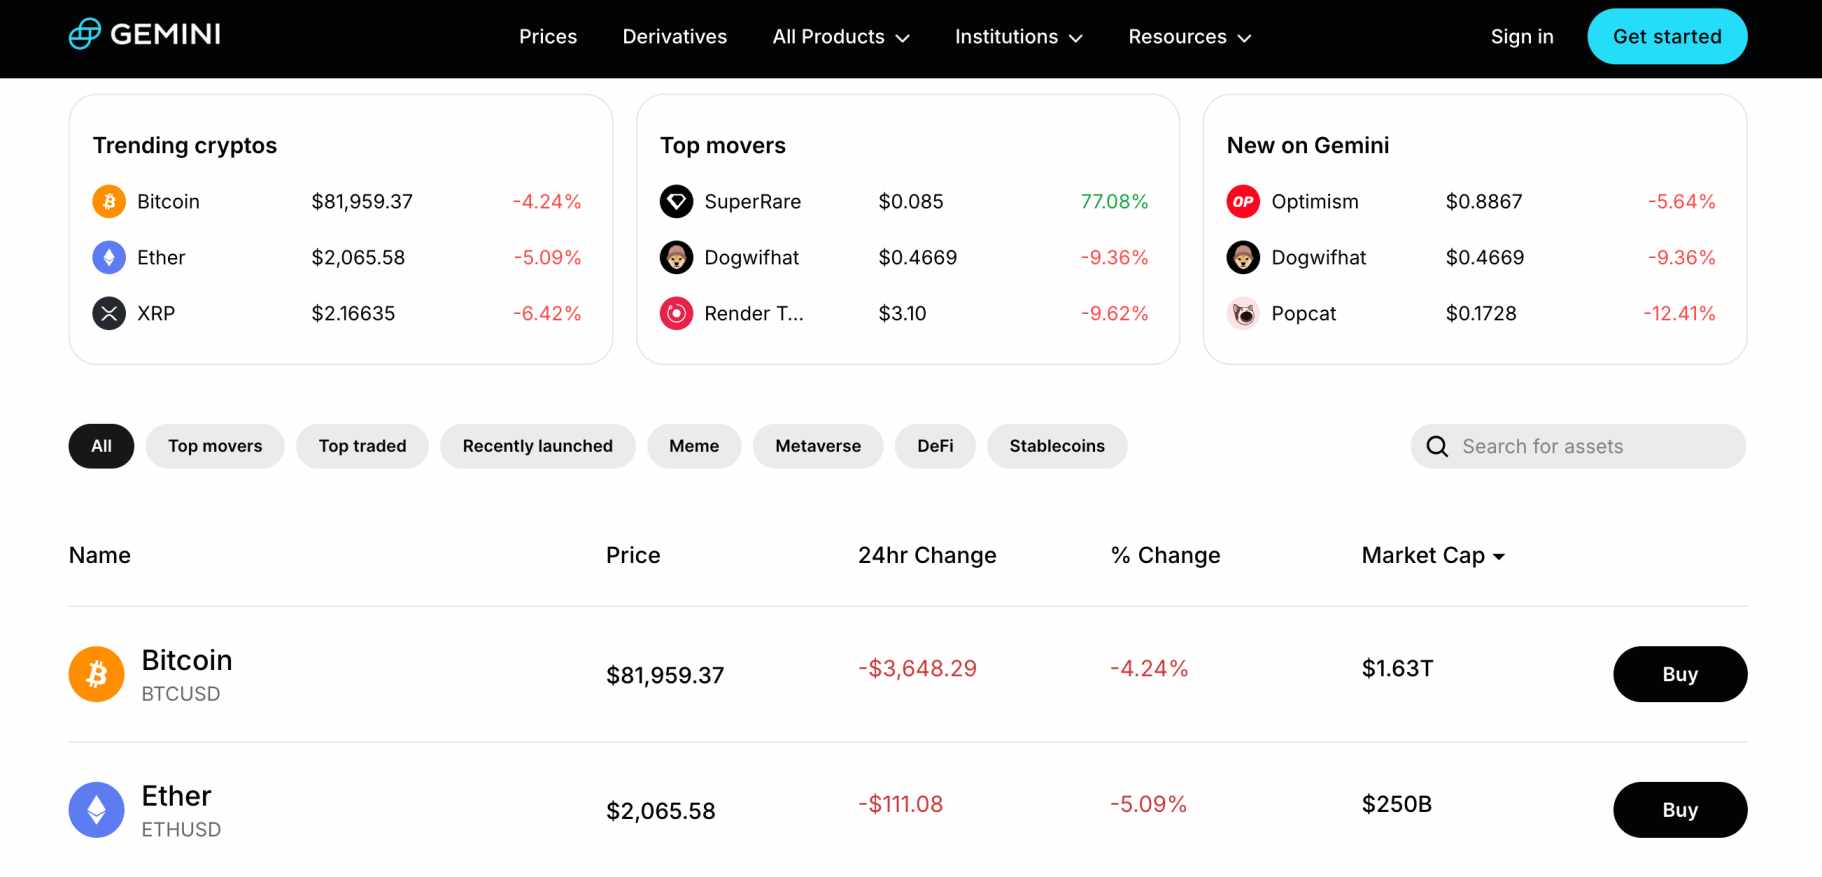Click Optimism icon in New on Gemini
Screen dimensions: 1822x877
pyautogui.click(x=1243, y=201)
